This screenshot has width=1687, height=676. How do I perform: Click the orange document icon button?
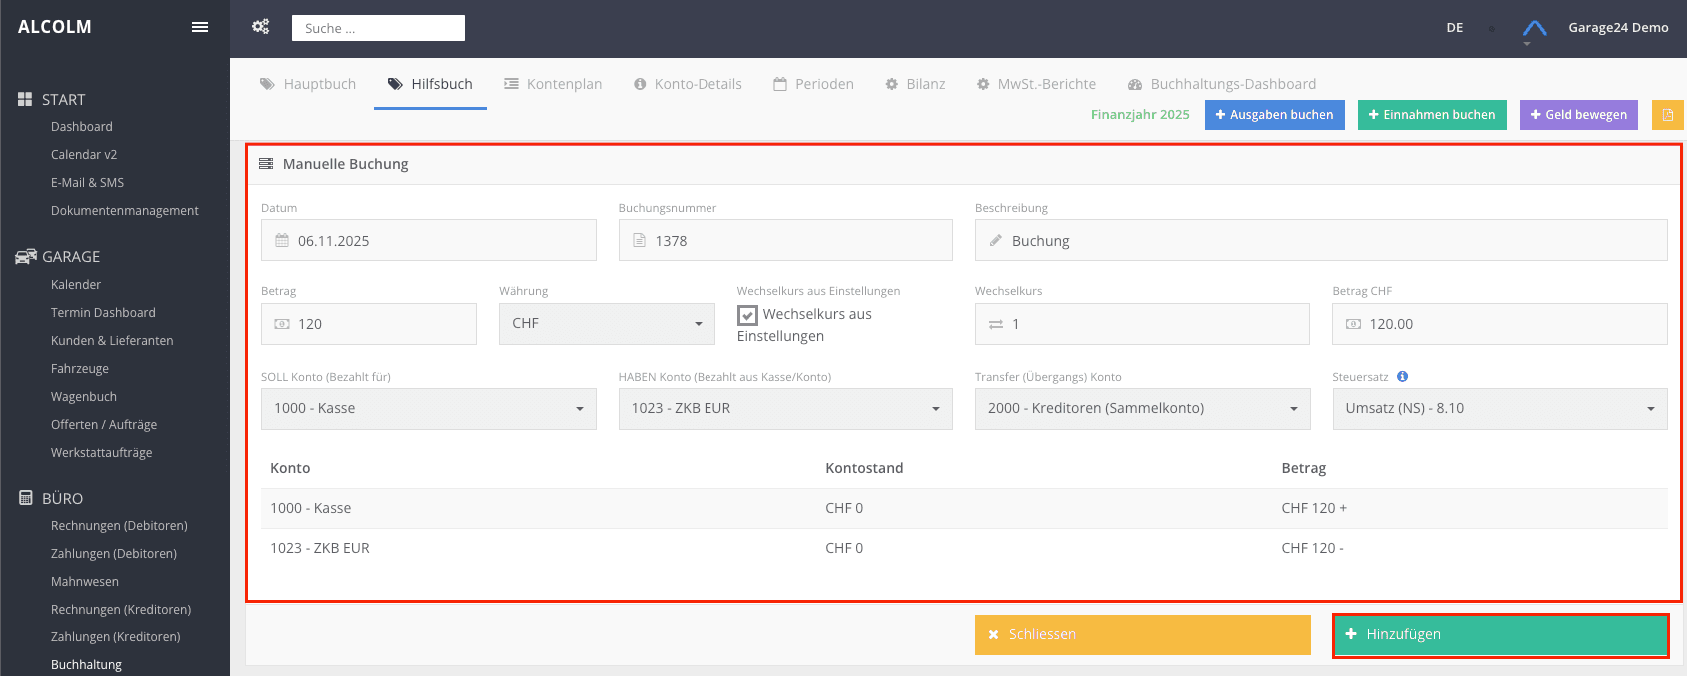click(1667, 115)
